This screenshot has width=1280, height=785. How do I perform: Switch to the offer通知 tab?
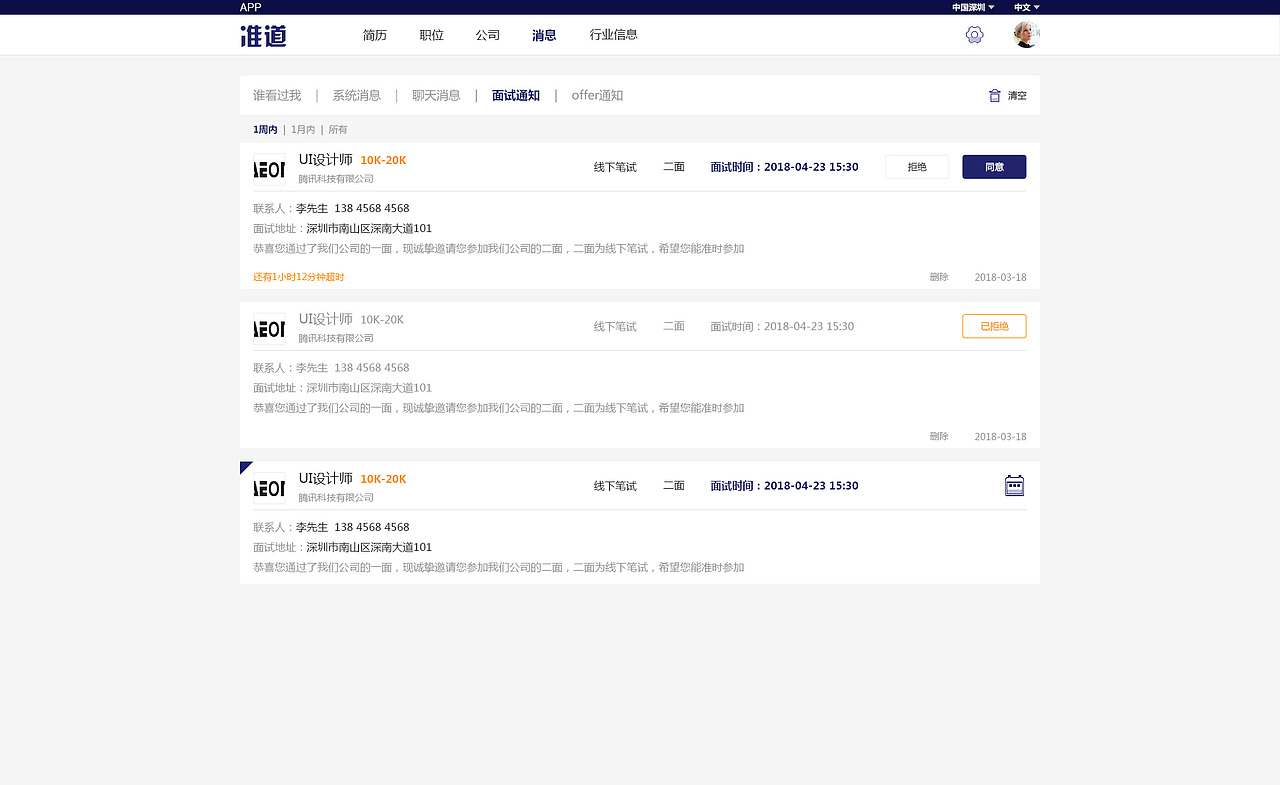[x=597, y=95]
